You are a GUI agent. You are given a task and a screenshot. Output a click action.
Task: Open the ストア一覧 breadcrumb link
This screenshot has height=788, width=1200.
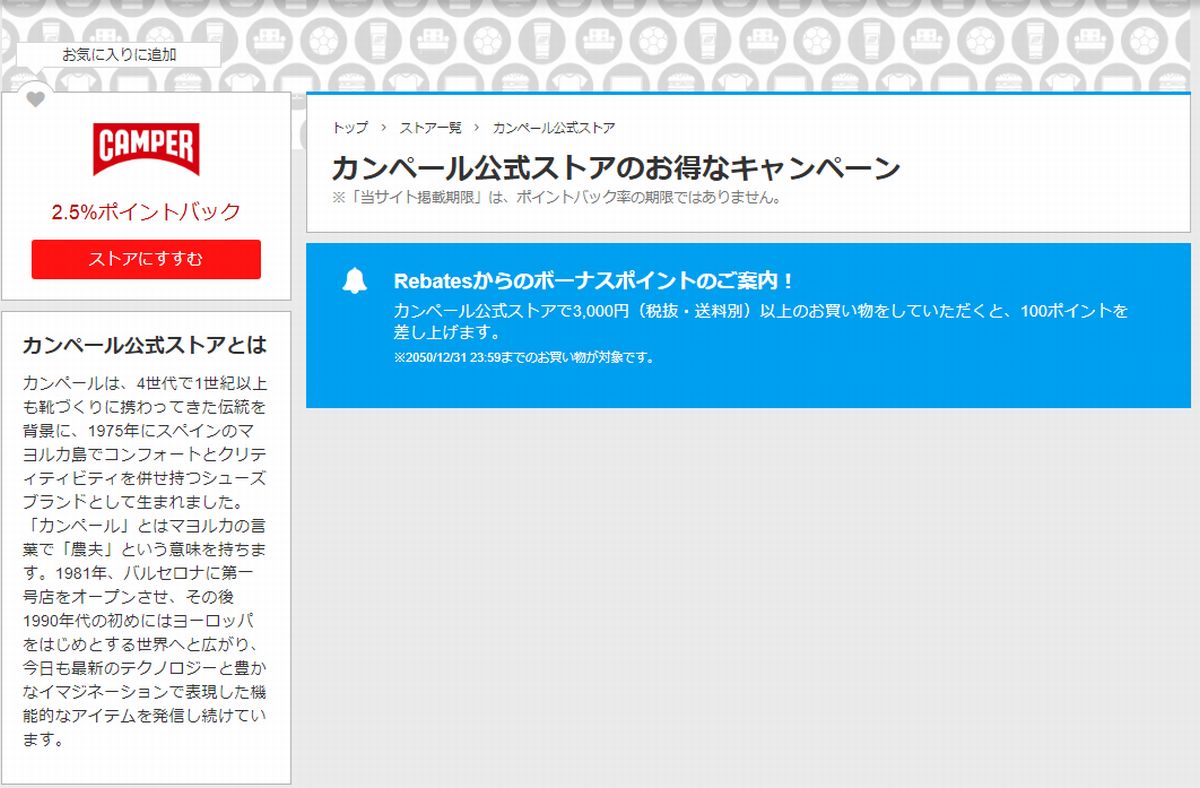click(431, 128)
